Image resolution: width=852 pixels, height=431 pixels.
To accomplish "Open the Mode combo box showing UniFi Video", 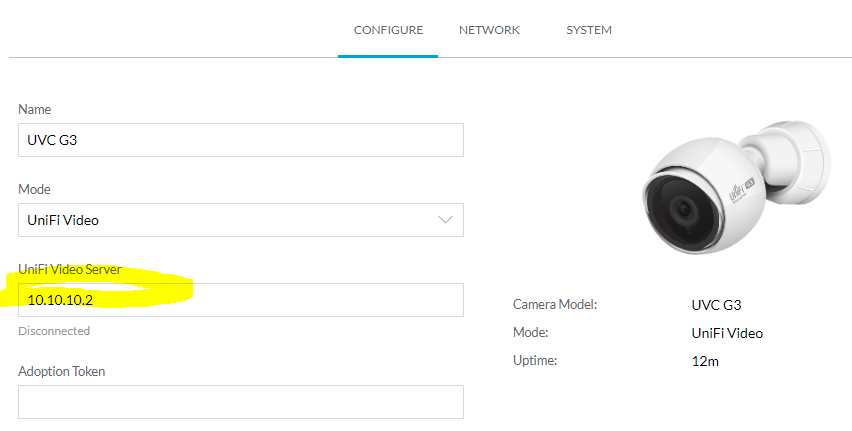I will click(241, 220).
